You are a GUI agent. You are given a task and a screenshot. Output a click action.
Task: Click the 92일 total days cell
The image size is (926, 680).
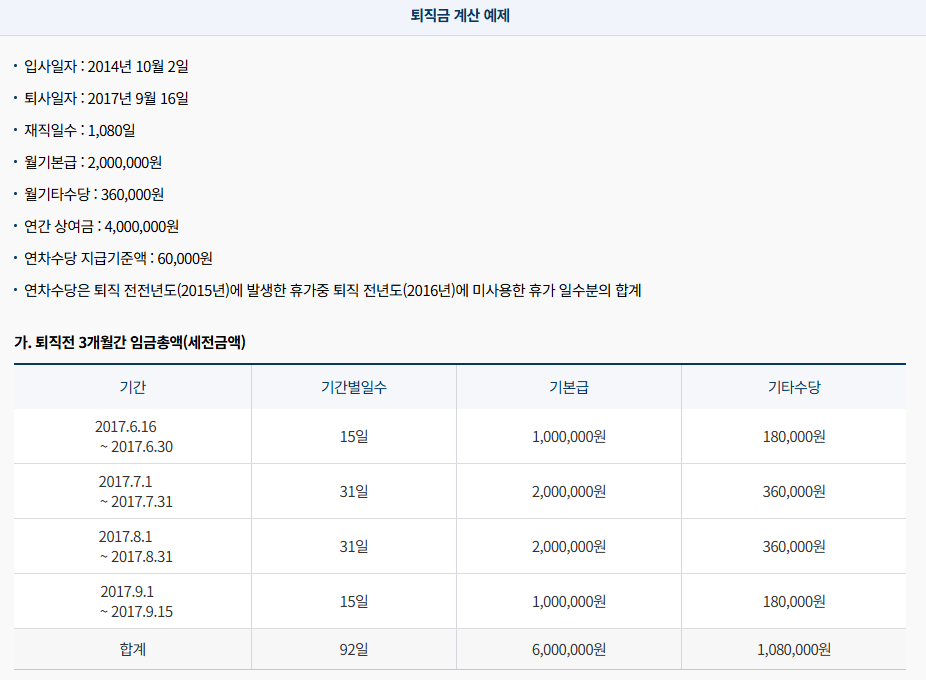[x=354, y=649]
